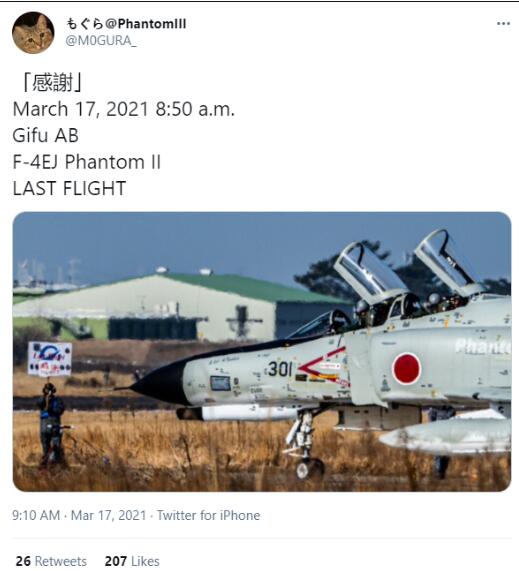Open the tweet's three-dot more options menu
519x571 pixels.
click(x=503, y=24)
